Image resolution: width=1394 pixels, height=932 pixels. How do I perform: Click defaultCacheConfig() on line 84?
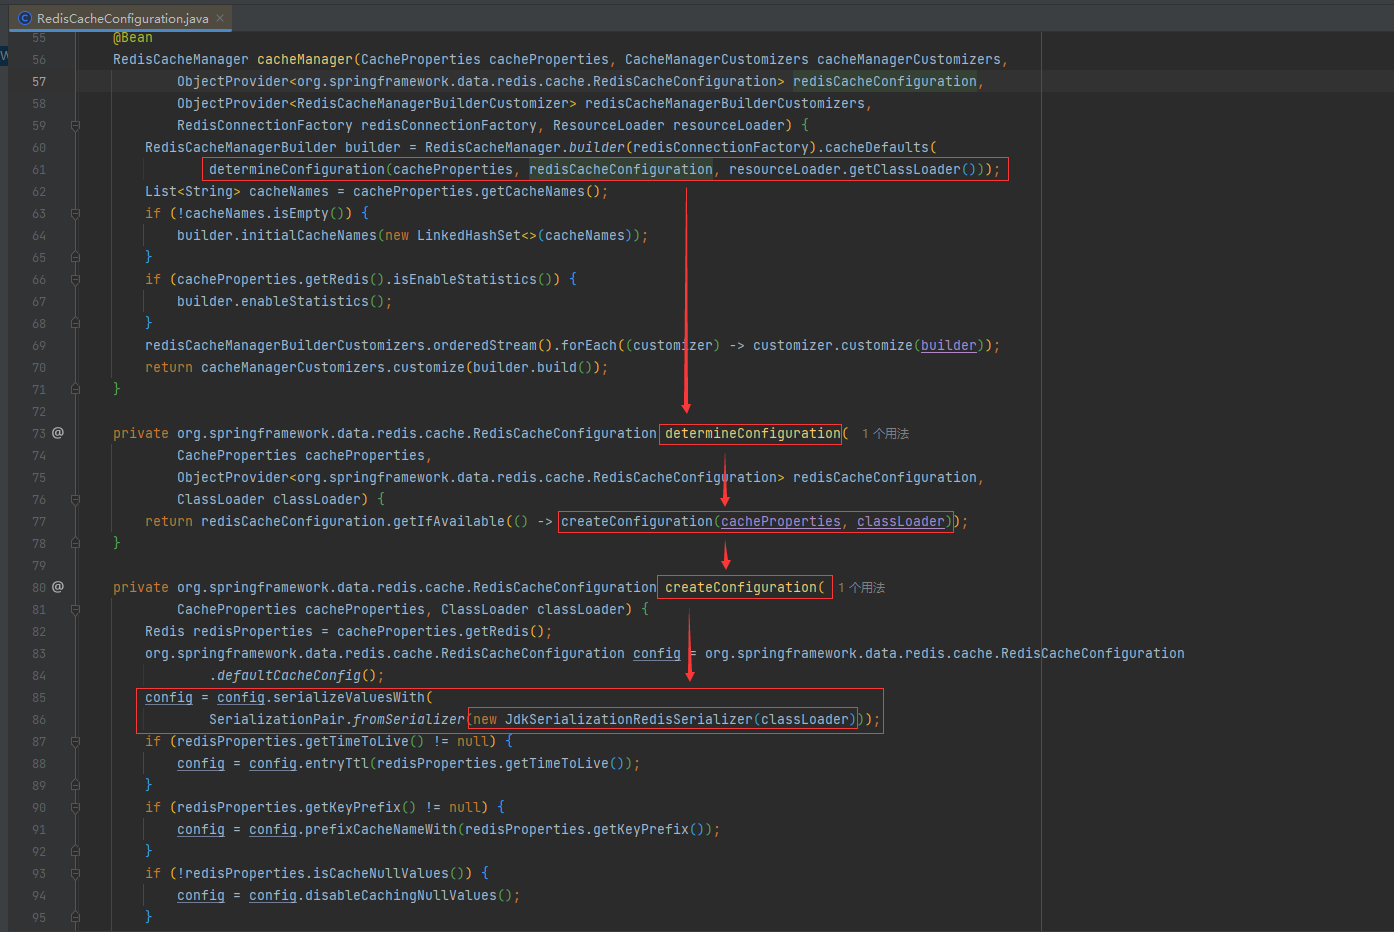coord(297,676)
